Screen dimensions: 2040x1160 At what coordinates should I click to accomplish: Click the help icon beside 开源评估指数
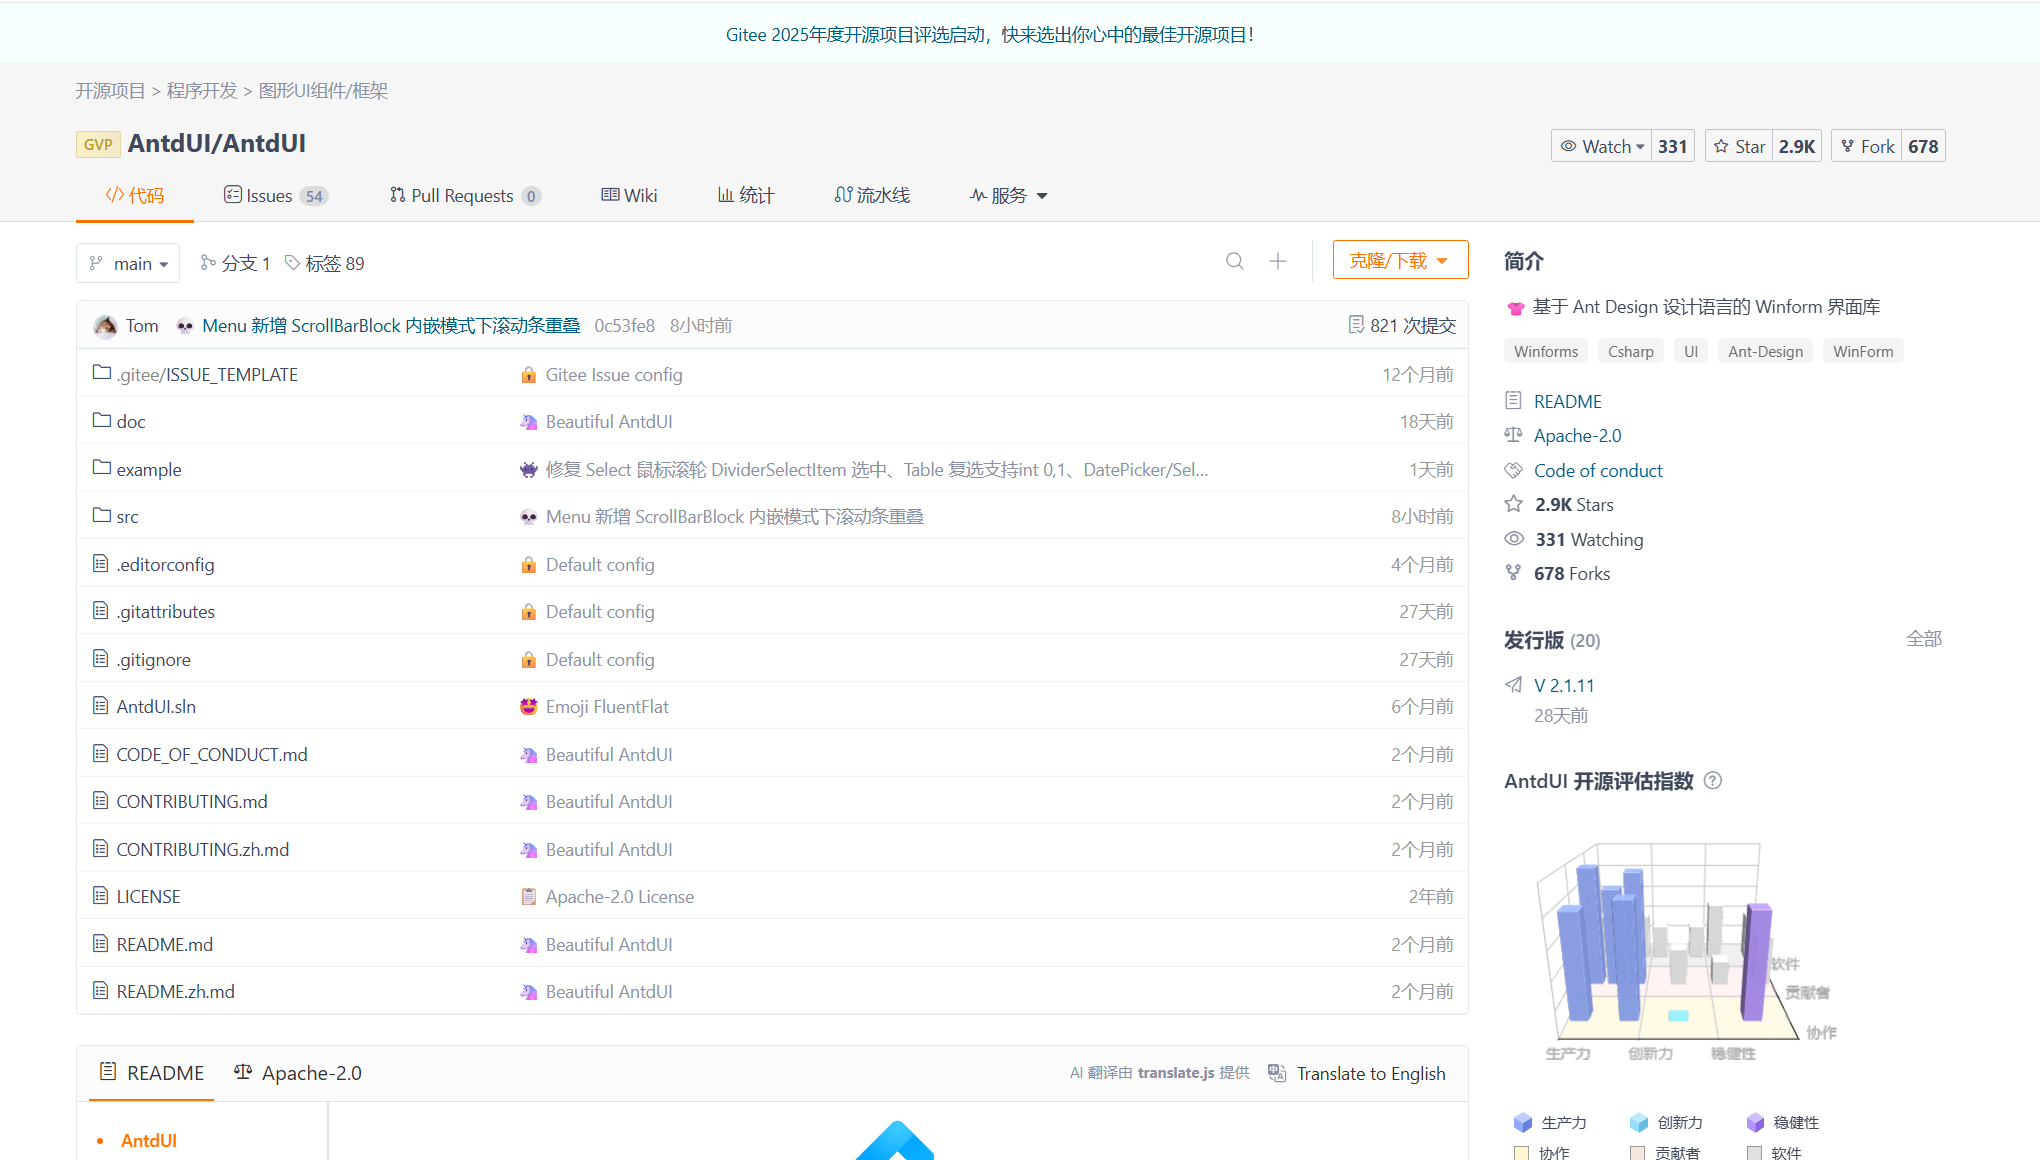pos(1713,781)
